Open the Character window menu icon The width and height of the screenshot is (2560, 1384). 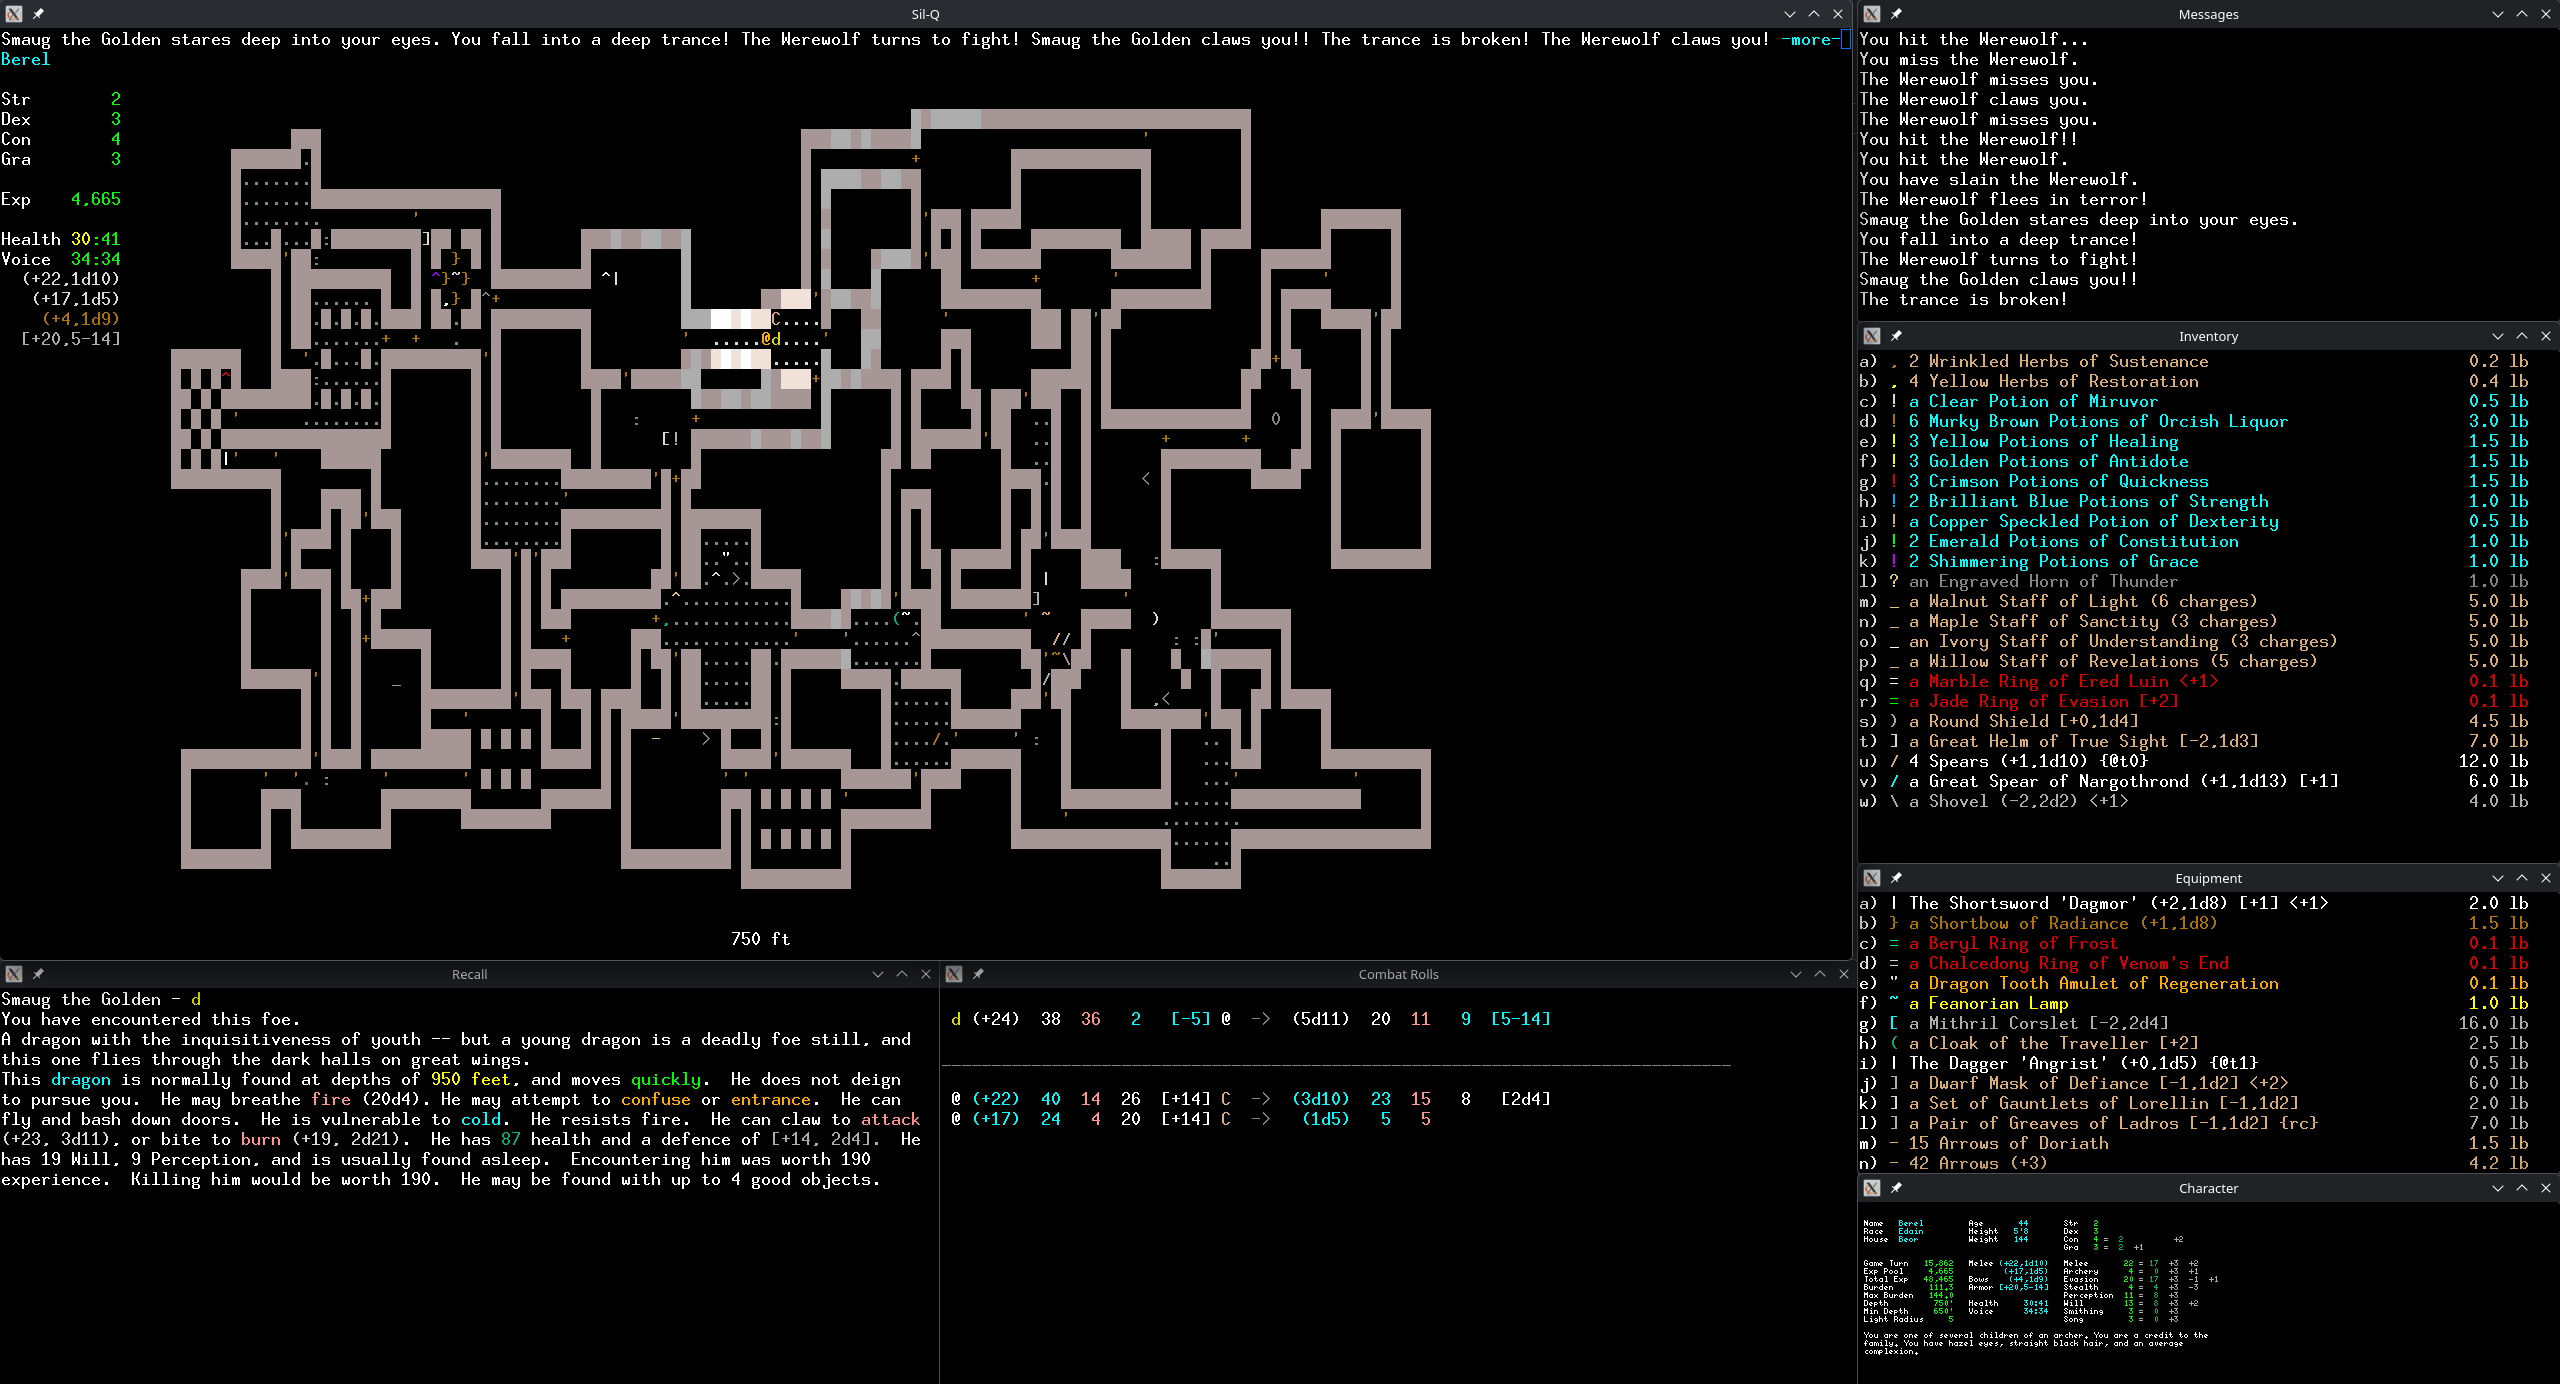(1872, 1188)
